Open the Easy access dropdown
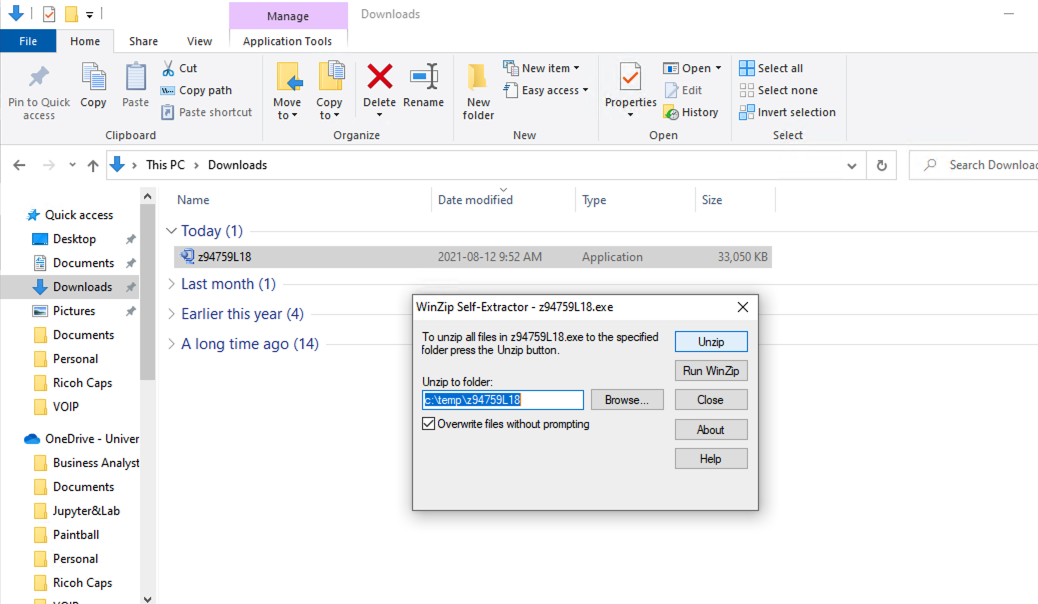Viewport: 1038px width, 604px height. point(585,90)
